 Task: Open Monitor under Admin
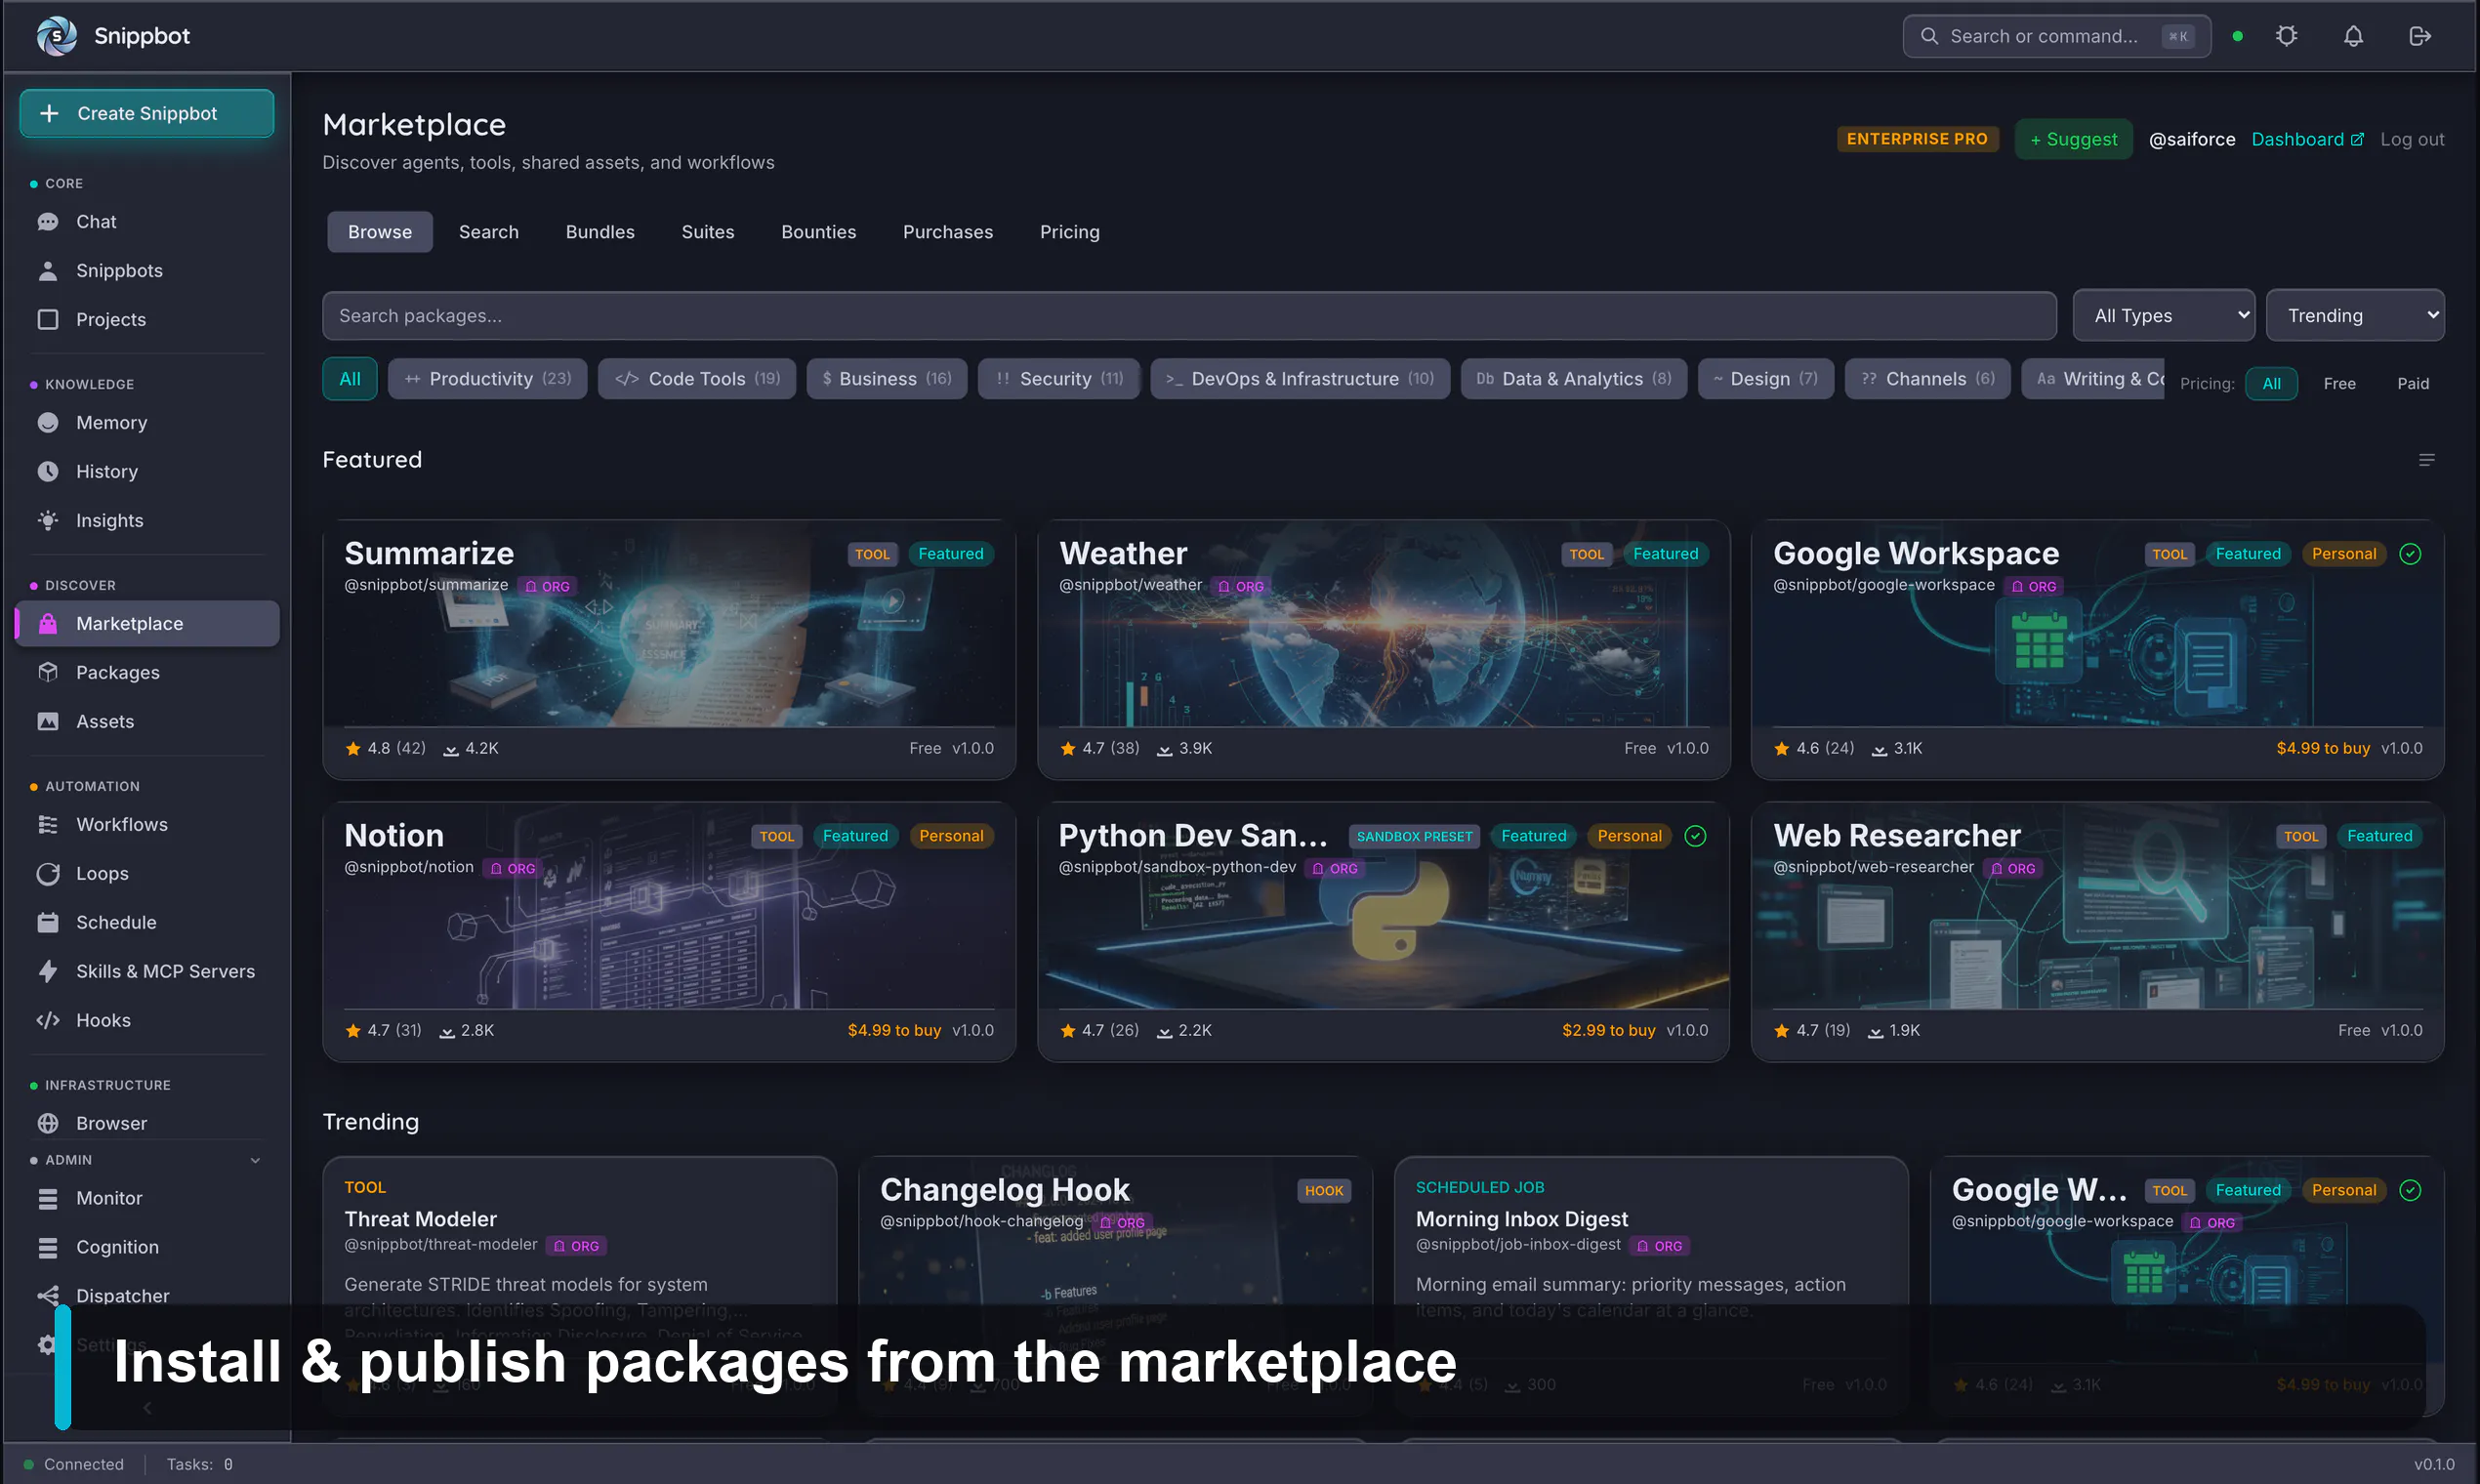(147, 1199)
